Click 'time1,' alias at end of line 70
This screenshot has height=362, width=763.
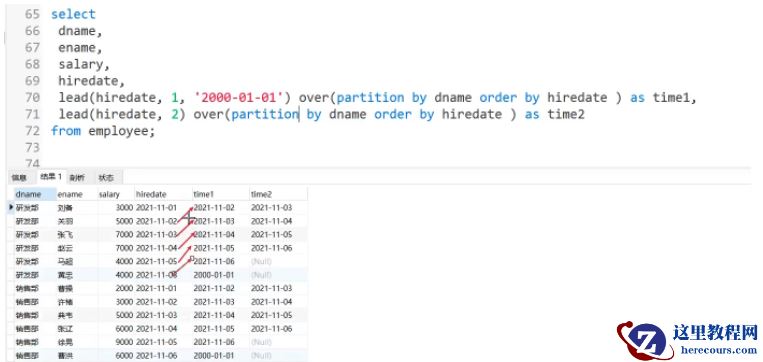675,98
